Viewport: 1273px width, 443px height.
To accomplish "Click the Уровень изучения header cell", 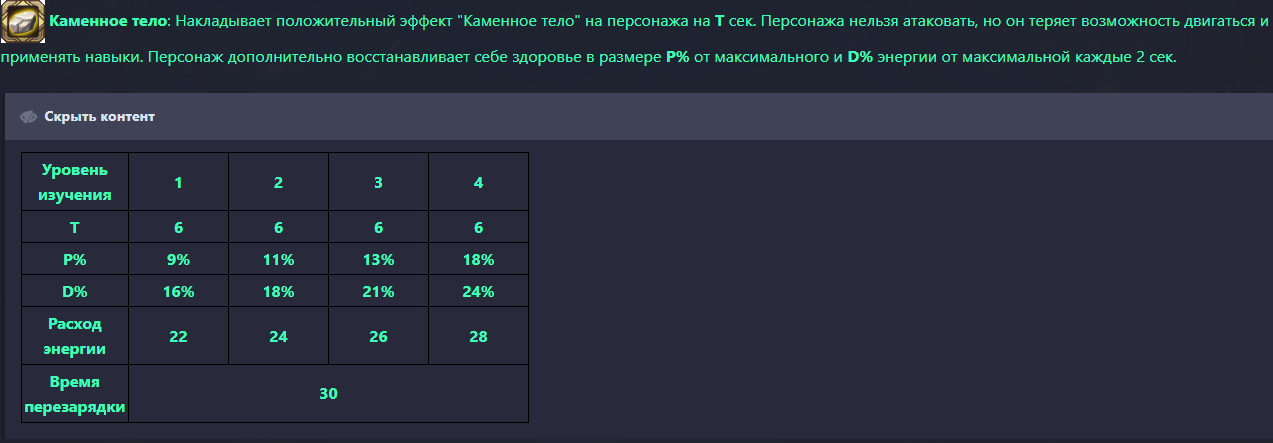I will point(75,182).
